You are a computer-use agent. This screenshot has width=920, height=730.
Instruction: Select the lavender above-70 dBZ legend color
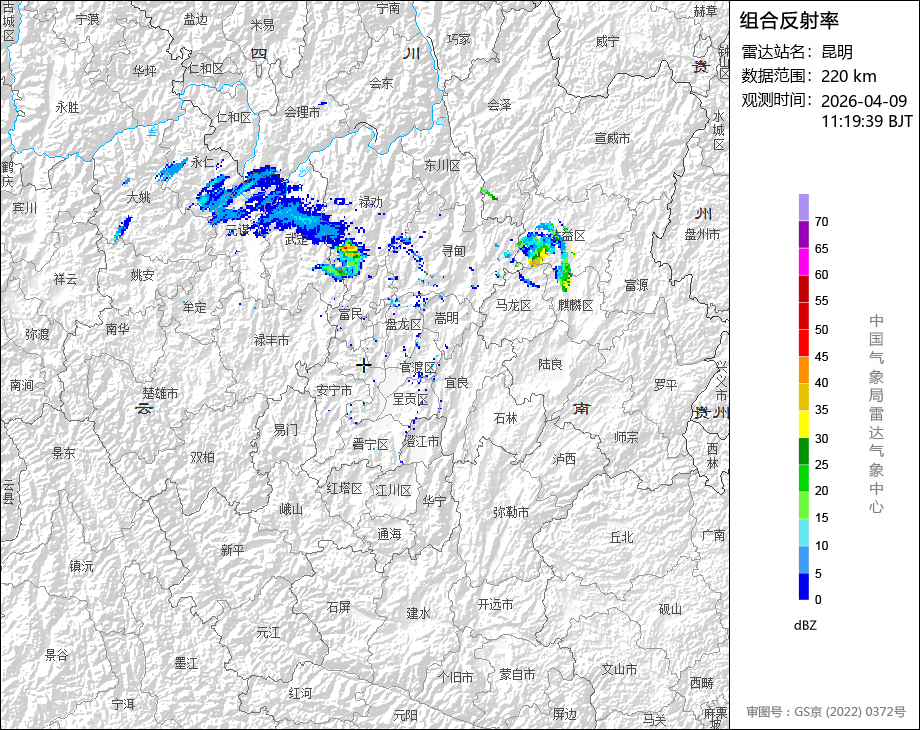804,208
